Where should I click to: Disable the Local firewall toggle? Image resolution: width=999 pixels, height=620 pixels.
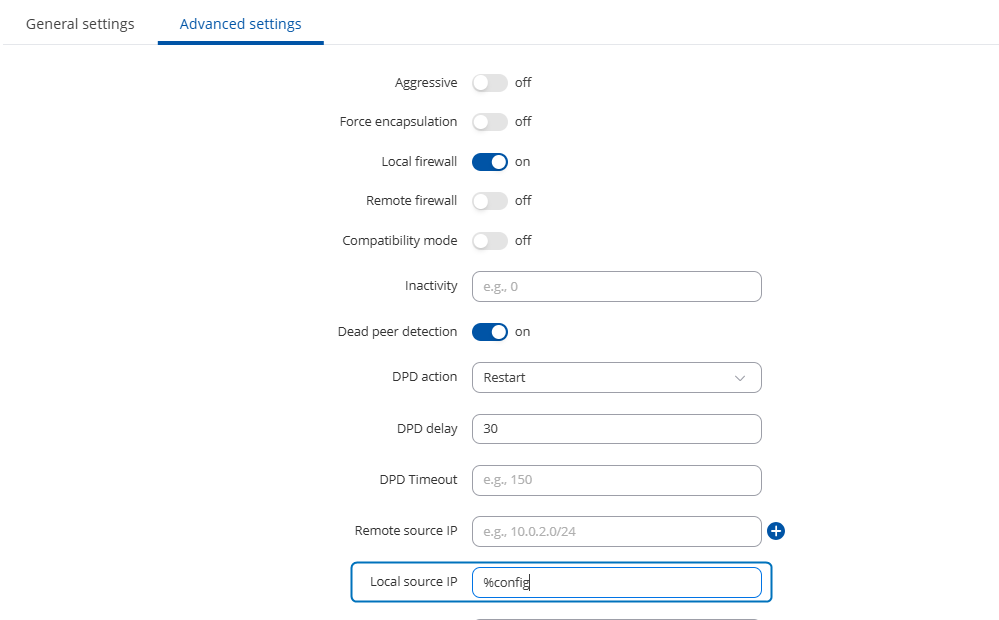pyautogui.click(x=490, y=162)
